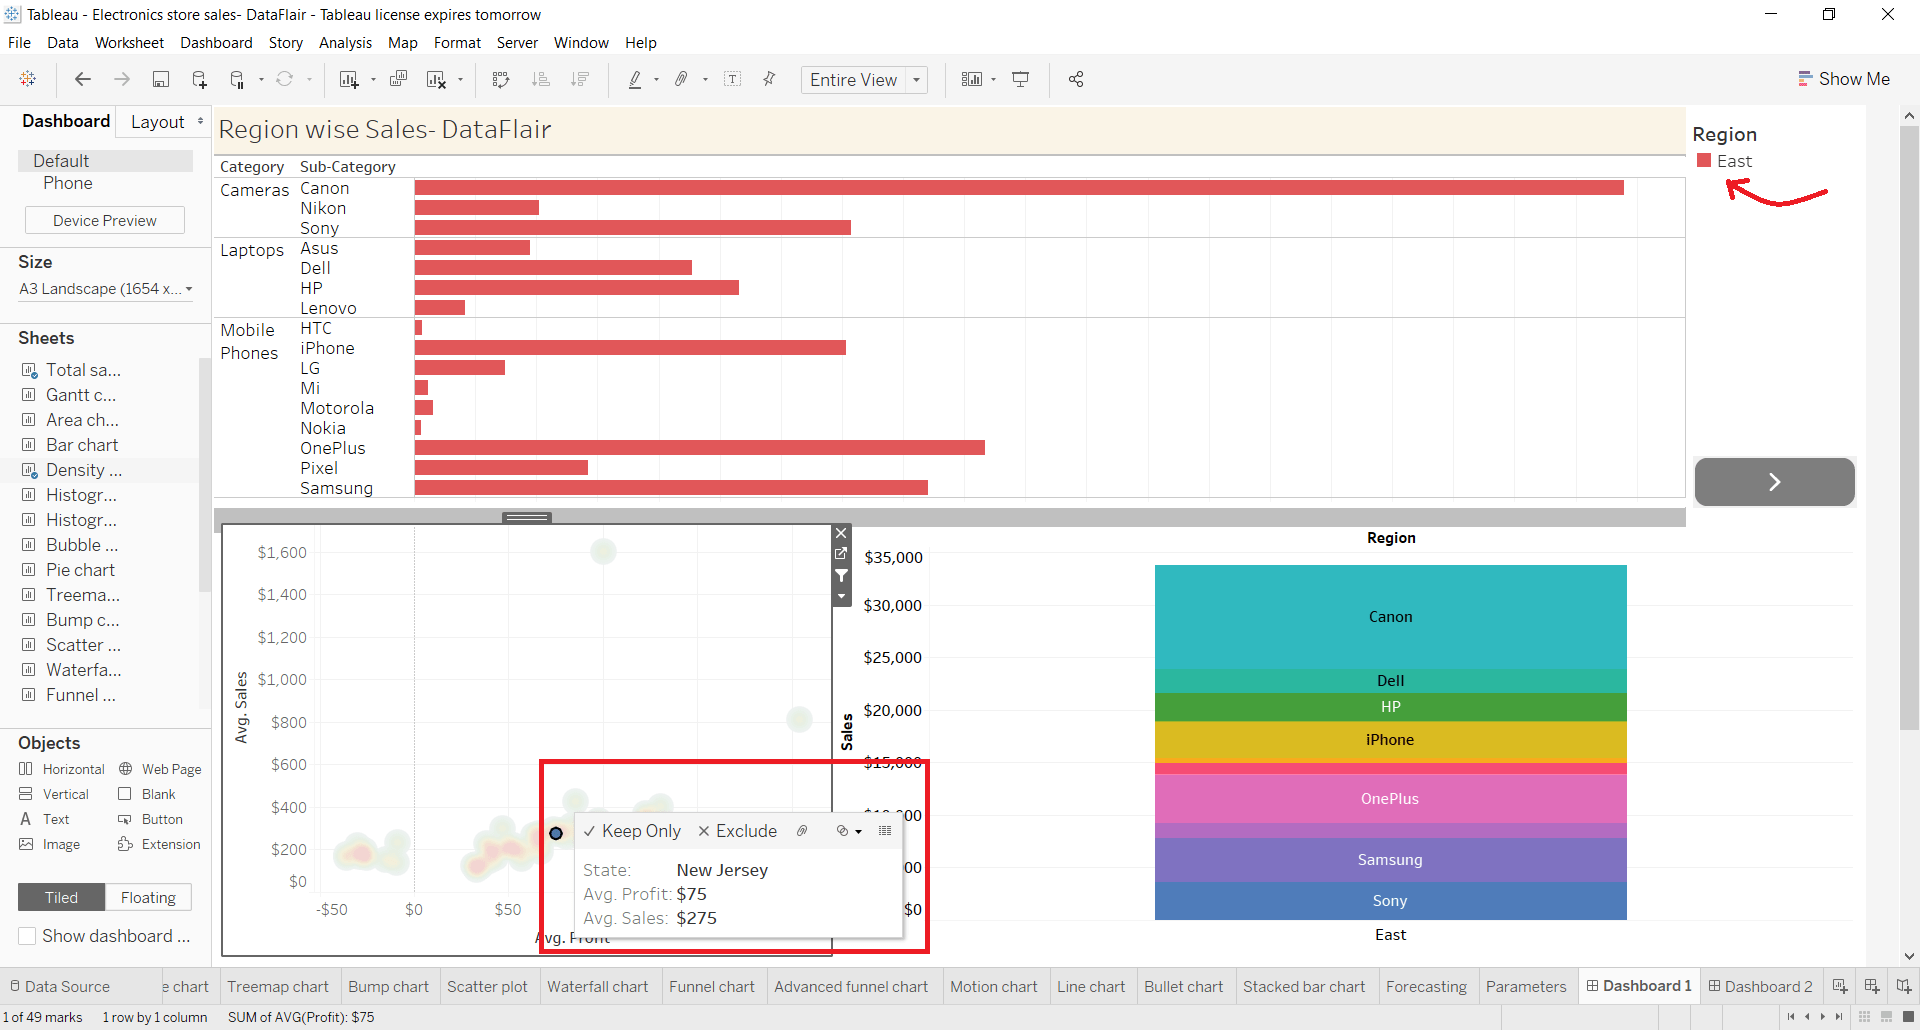Open the Pause Auto Updates dropdown arrow
Image resolution: width=1920 pixels, height=1030 pixels.
pos(261,80)
